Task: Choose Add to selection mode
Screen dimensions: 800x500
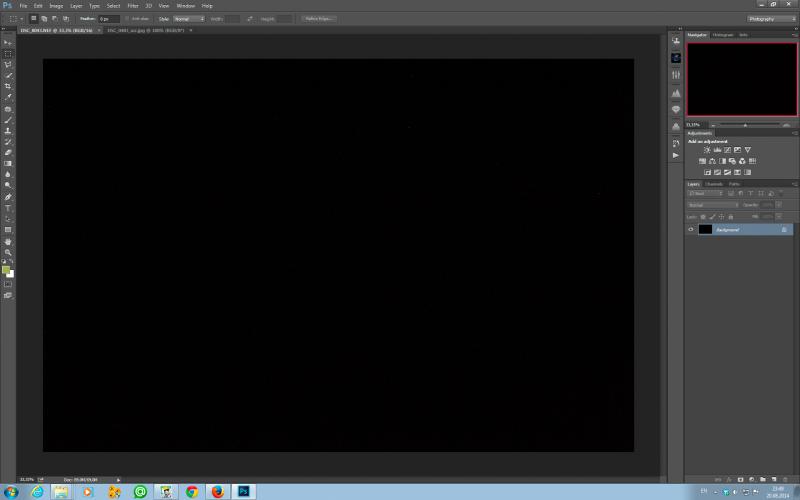Action: [x=44, y=19]
